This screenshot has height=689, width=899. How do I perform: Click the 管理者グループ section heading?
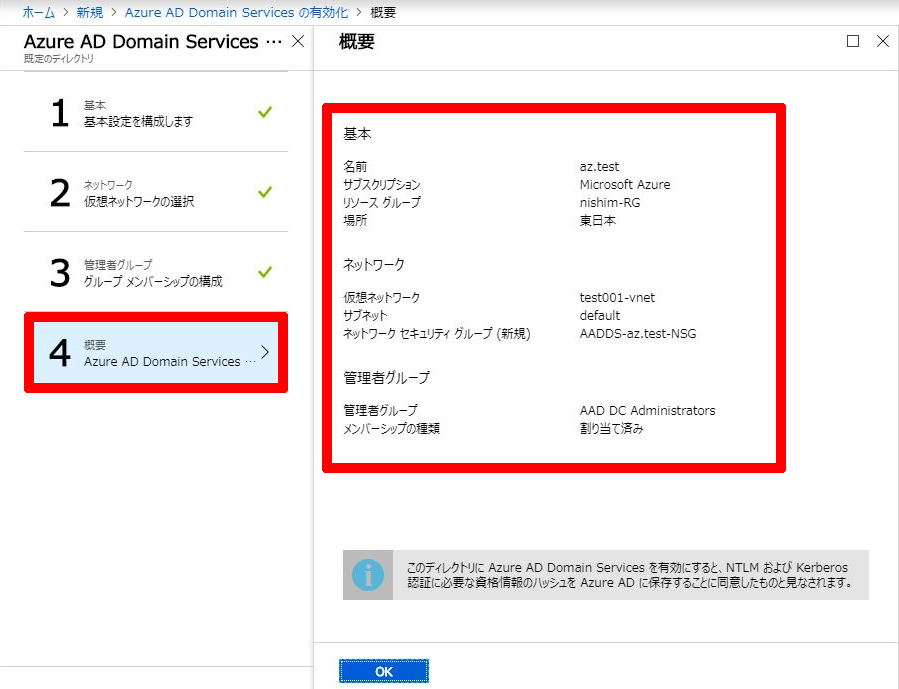pyautogui.click(x=386, y=377)
